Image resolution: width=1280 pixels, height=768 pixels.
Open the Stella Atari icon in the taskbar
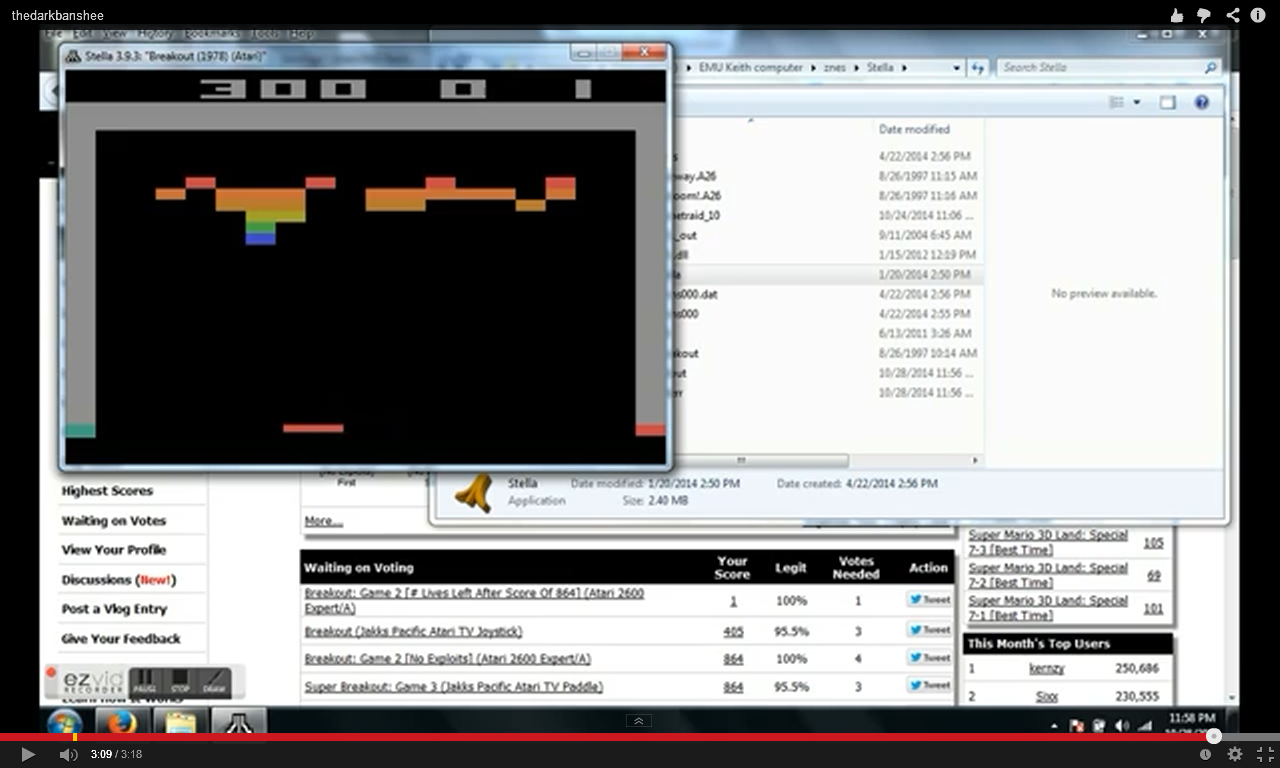[x=239, y=722]
